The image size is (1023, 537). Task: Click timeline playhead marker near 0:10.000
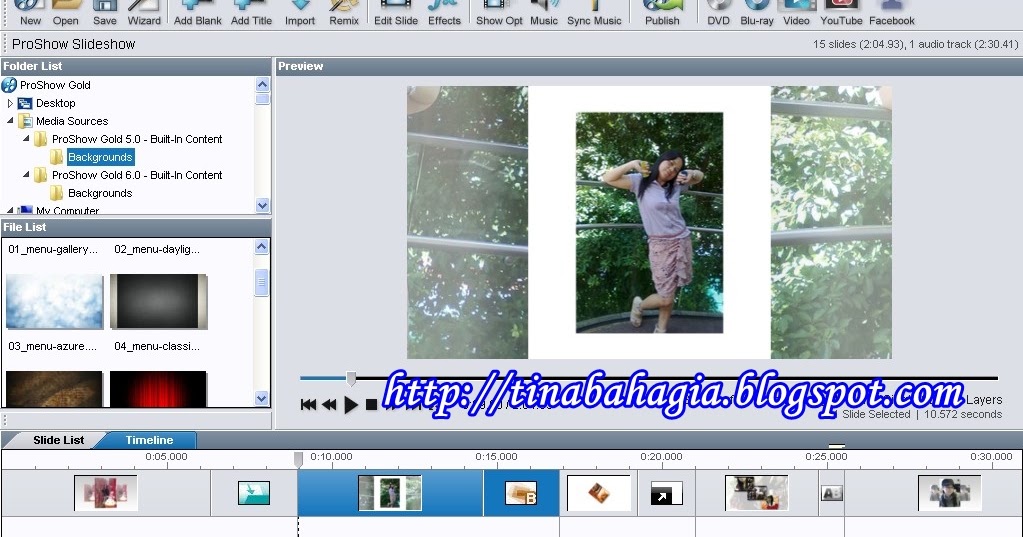(x=298, y=459)
